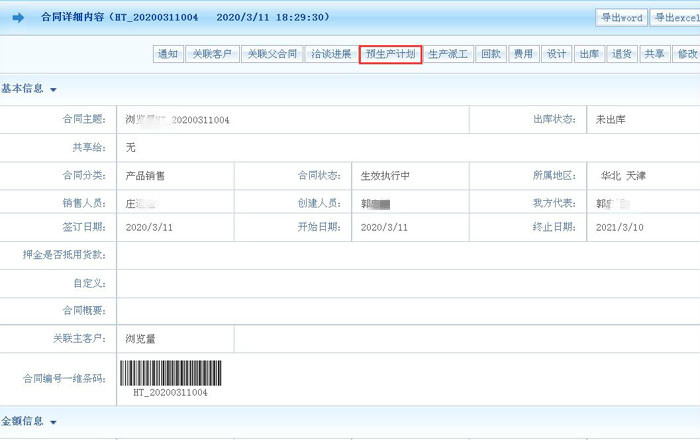The height and width of the screenshot is (440, 700).
Task: Click the blue arrow icon beside 合同详细内容
Action: coord(18,18)
